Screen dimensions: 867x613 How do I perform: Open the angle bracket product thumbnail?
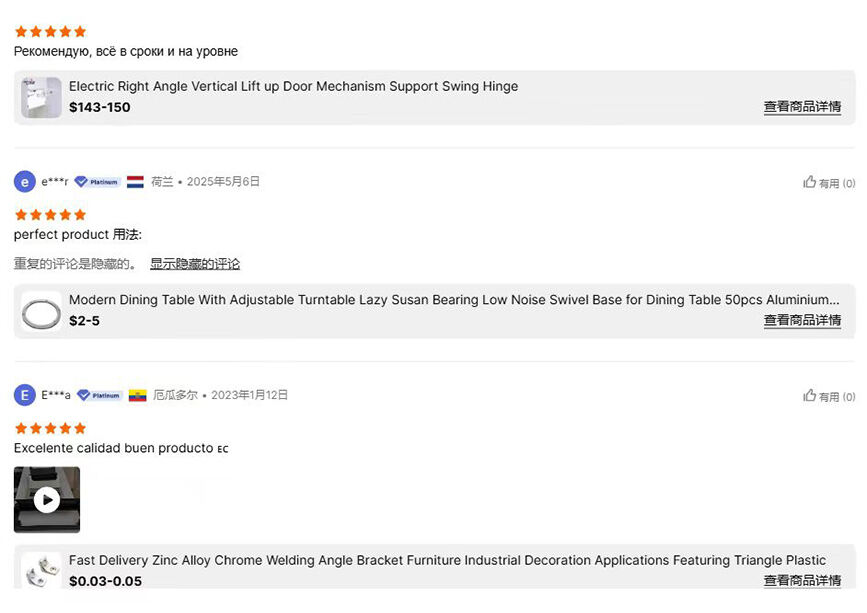[x=41, y=571]
